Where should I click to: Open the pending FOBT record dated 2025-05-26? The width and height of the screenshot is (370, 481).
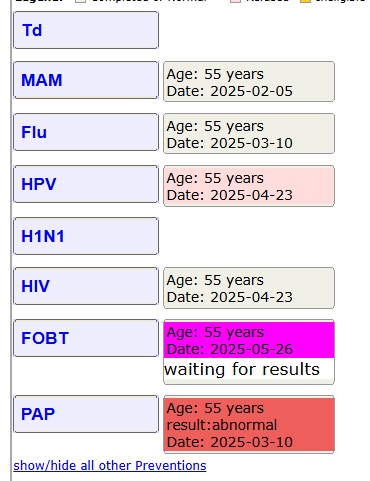[249, 340]
